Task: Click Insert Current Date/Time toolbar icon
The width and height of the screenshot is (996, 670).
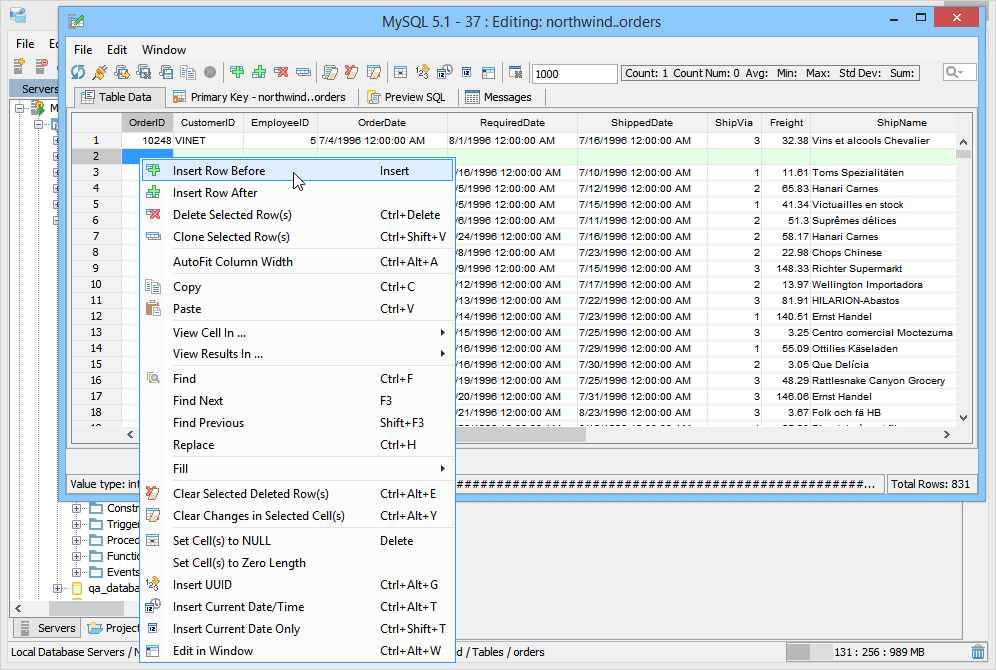Action: point(445,72)
